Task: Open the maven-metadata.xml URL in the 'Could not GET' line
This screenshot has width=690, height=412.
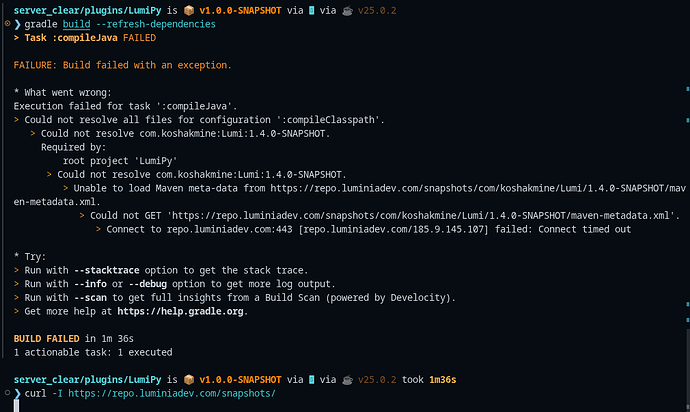Action: (x=420, y=216)
